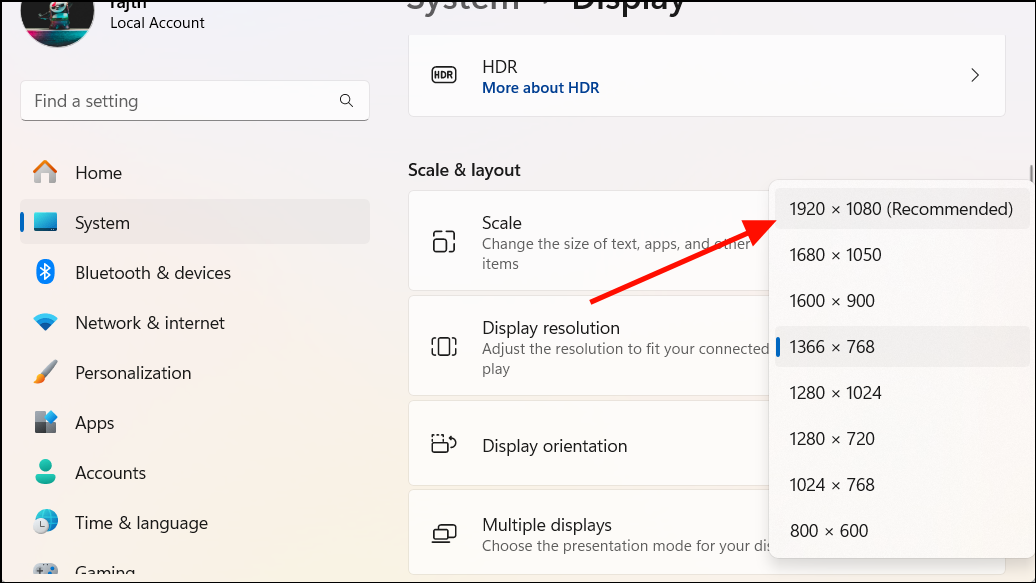
Task: Expand the HDR section chevron
Action: click(973, 74)
